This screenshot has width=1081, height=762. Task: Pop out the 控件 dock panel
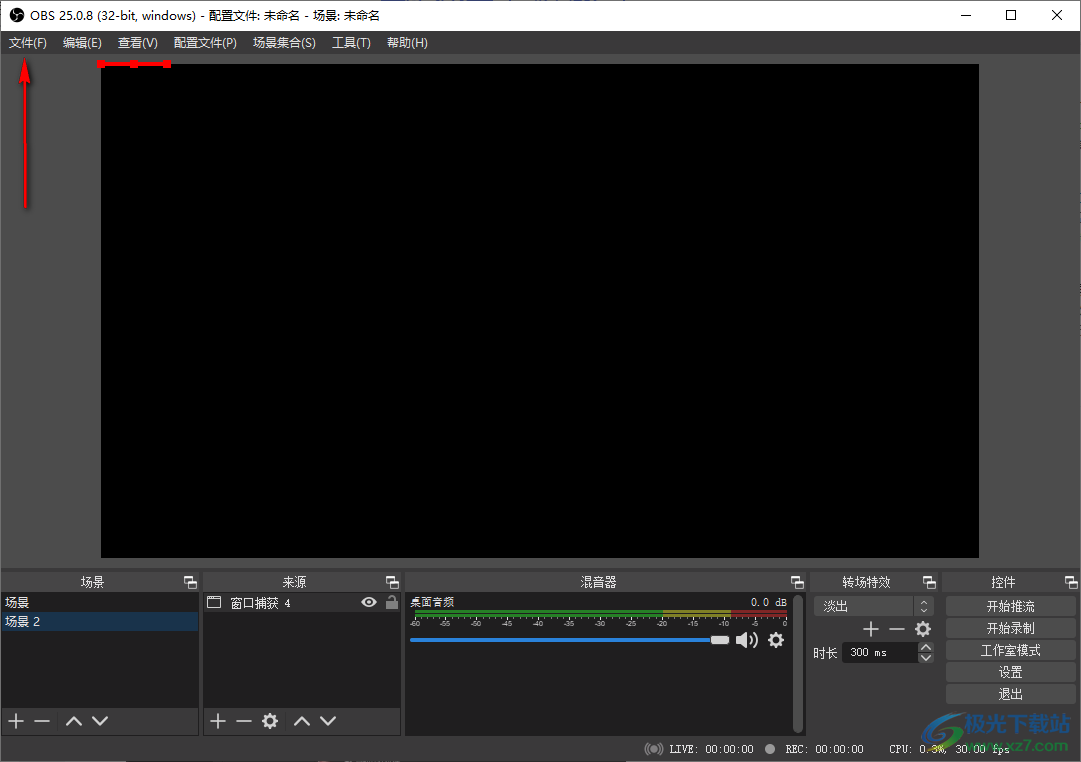coord(1071,583)
